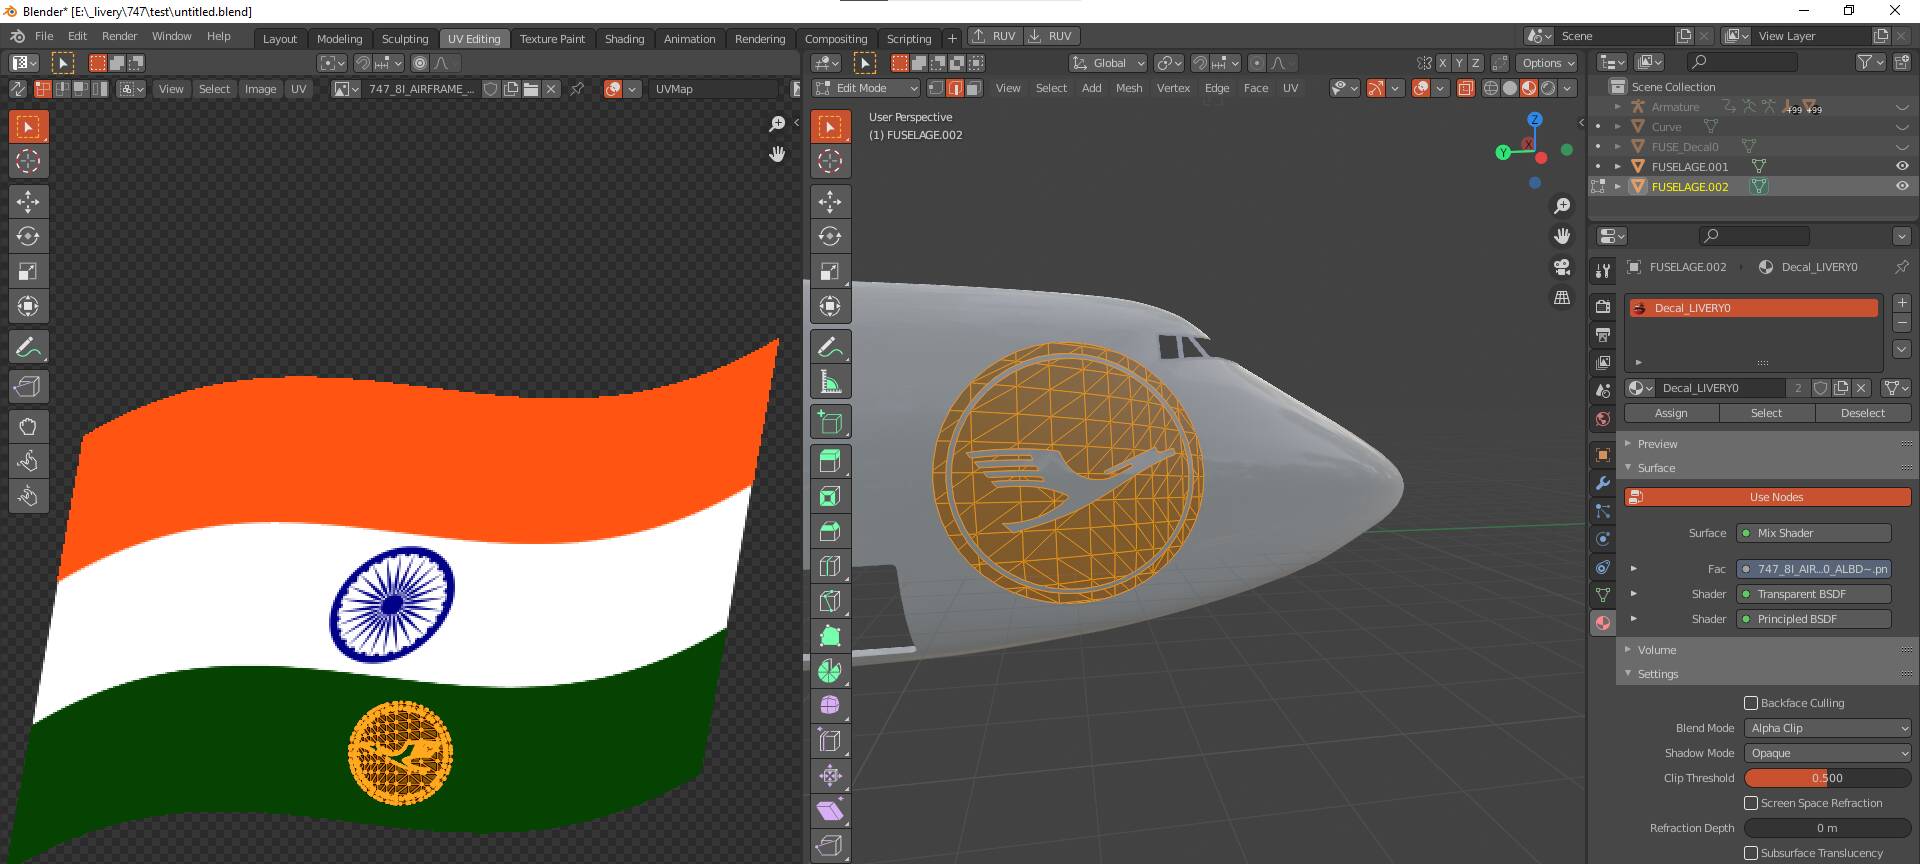
Task: Hide FUSELAGE.002 with its eye icon
Action: point(1902,186)
